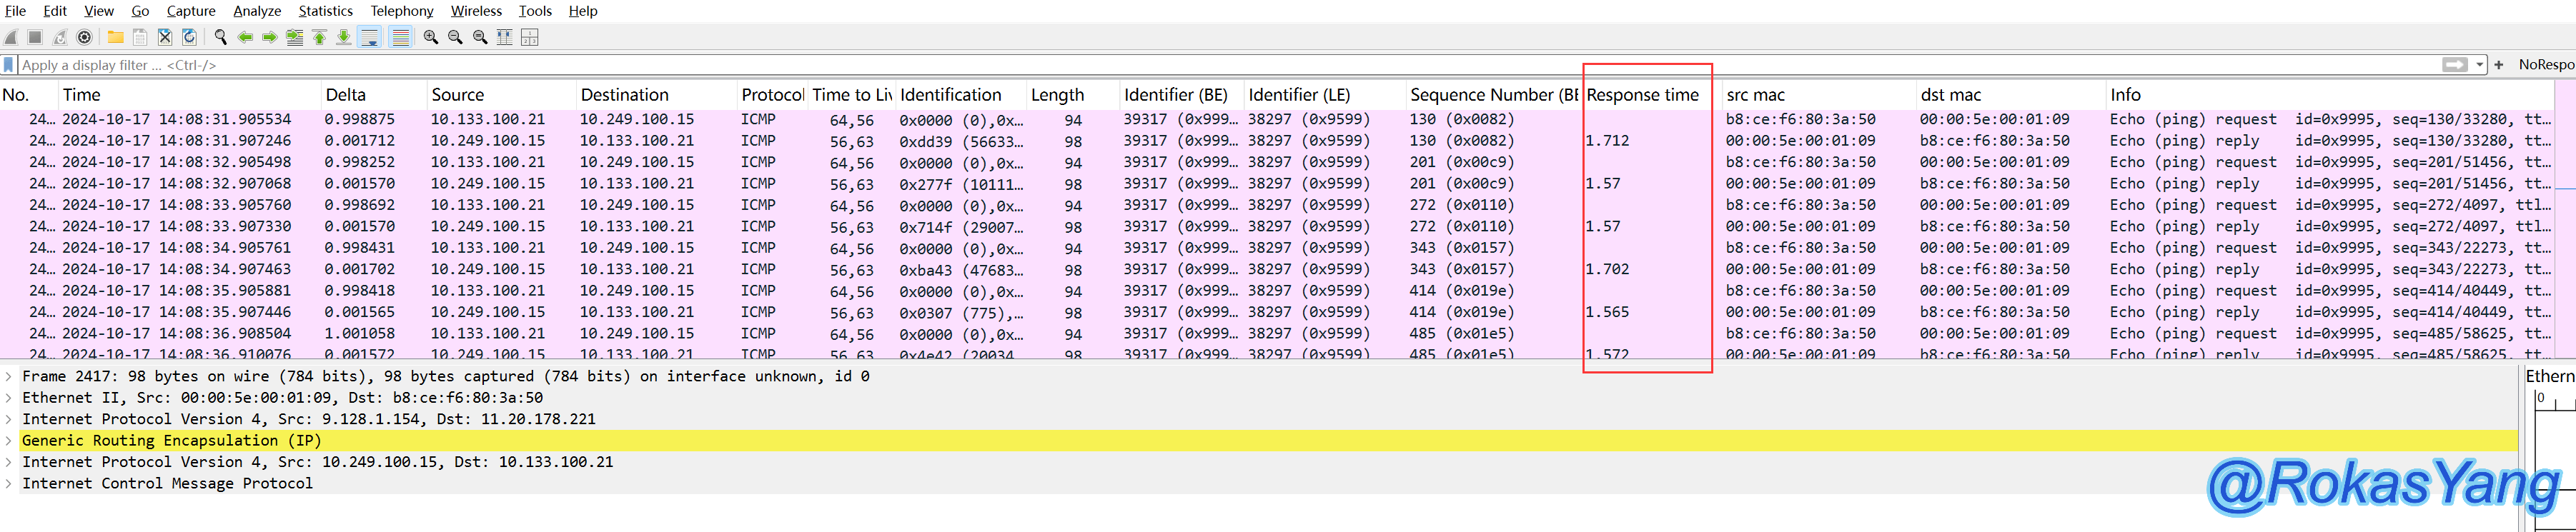This screenshot has width=2576, height=532.
Task: Click the Open capture file folder icon
Action: coord(116,37)
